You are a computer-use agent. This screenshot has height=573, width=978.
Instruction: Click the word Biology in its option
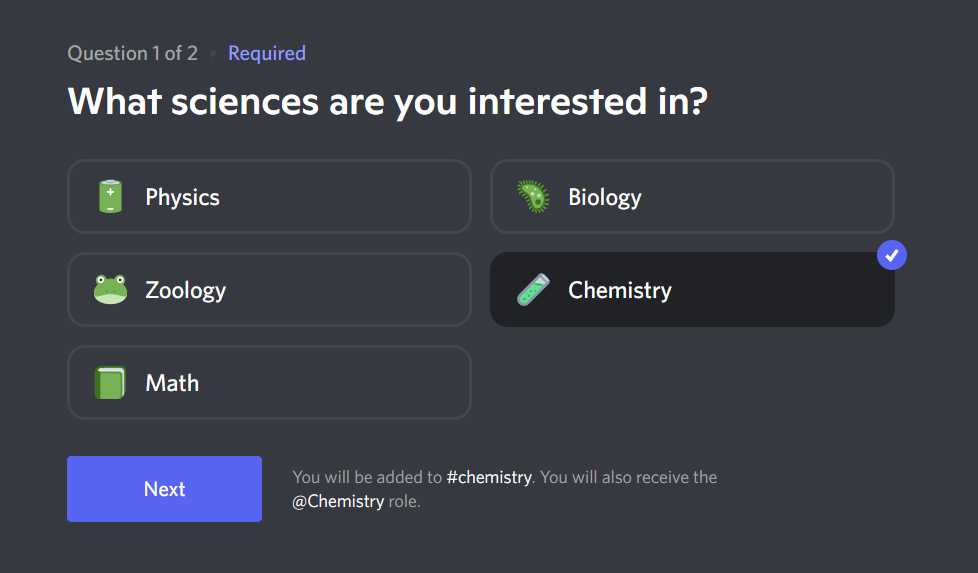tap(605, 197)
